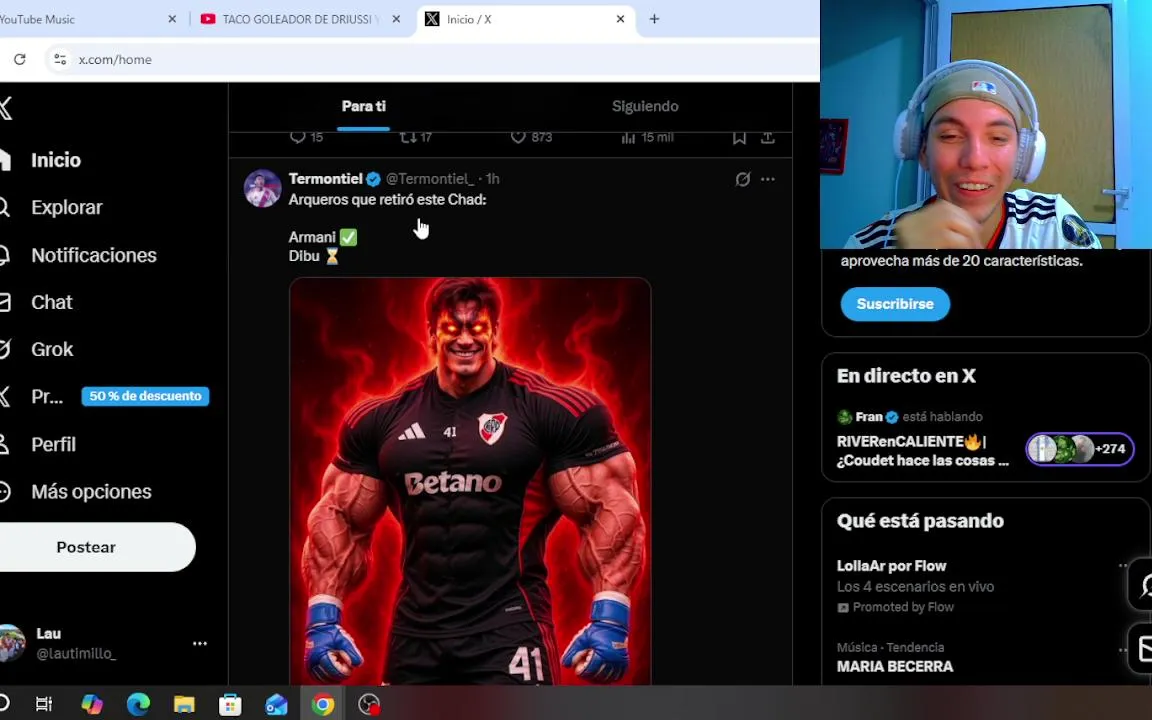This screenshot has height=720, width=1152.
Task: Open the Lau @lautimillo_ account menu
Action: (103, 644)
